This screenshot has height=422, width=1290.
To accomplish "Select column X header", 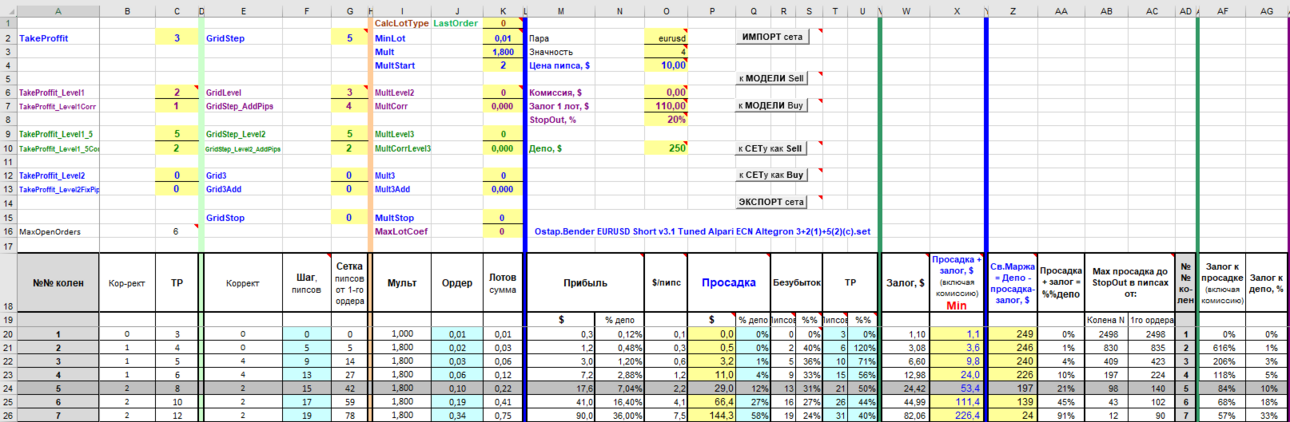I will (x=957, y=10).
